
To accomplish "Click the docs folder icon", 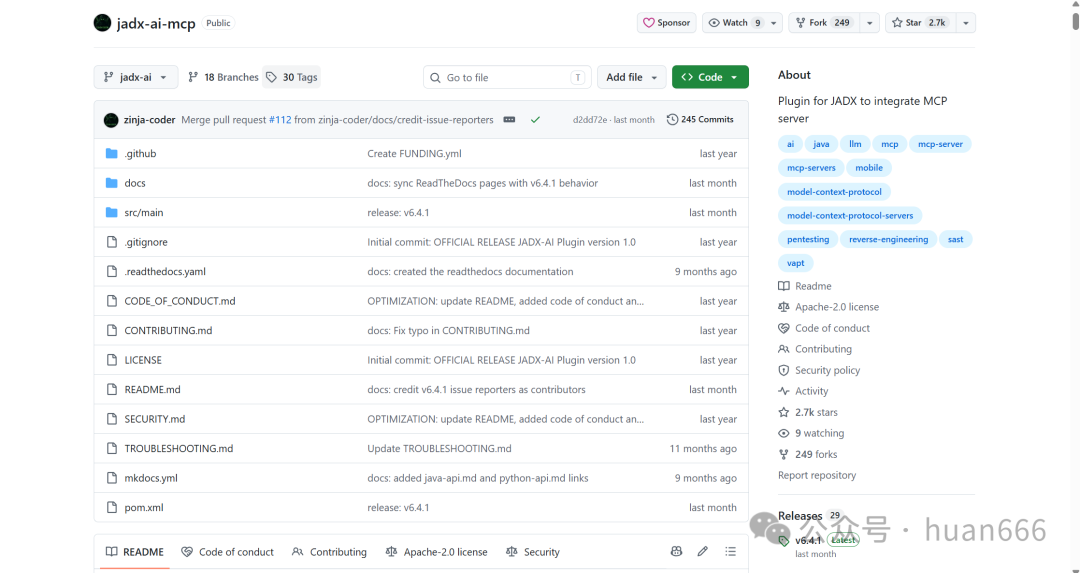I will (112, 183).
